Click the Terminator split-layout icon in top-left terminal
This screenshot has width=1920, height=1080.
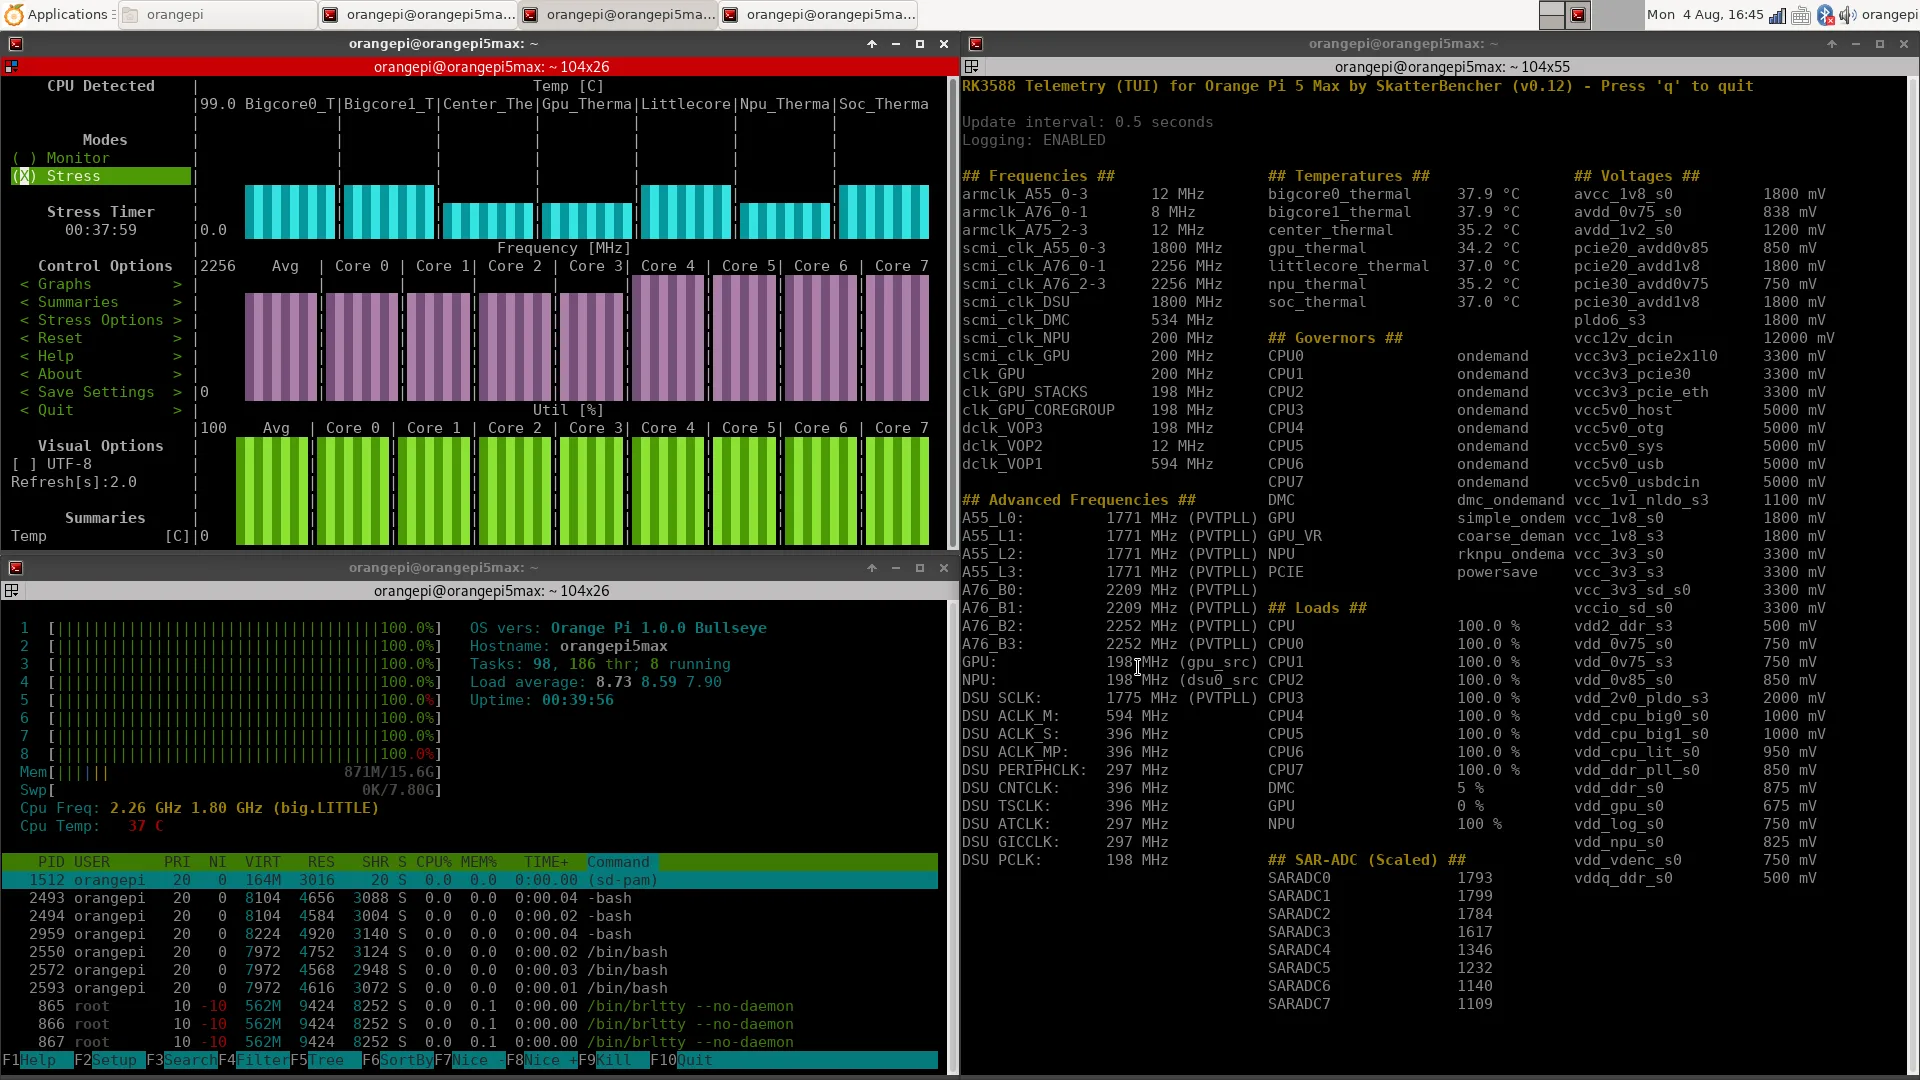[x=12, y=67]
